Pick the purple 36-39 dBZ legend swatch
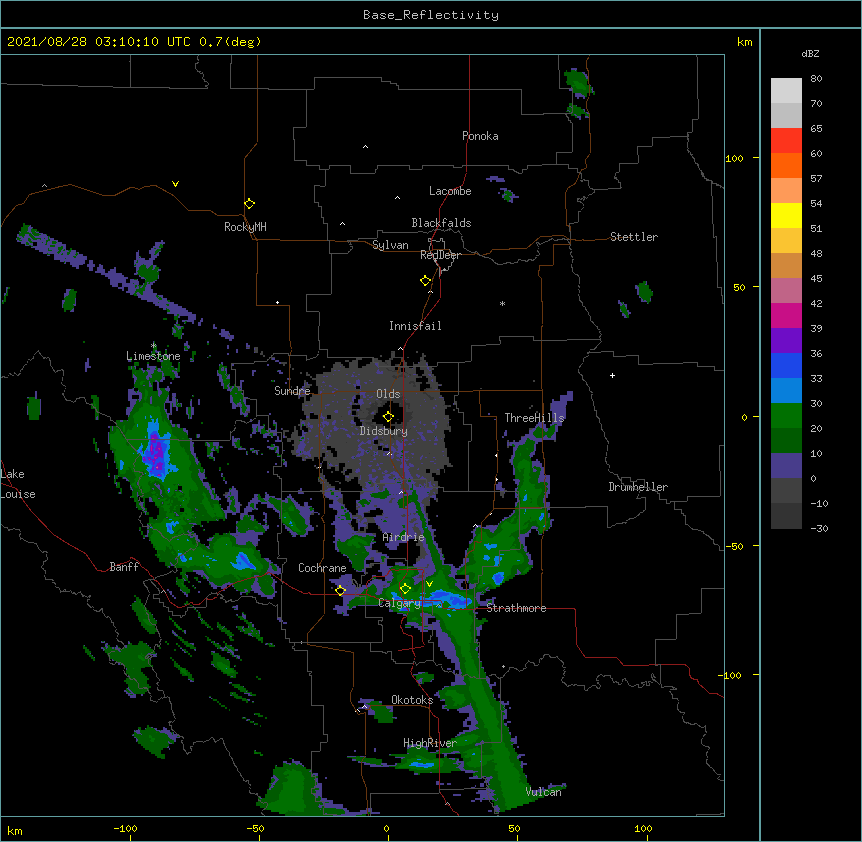Image resolution: width=862 pixels, height=842 pixels. tap(786, 341)
